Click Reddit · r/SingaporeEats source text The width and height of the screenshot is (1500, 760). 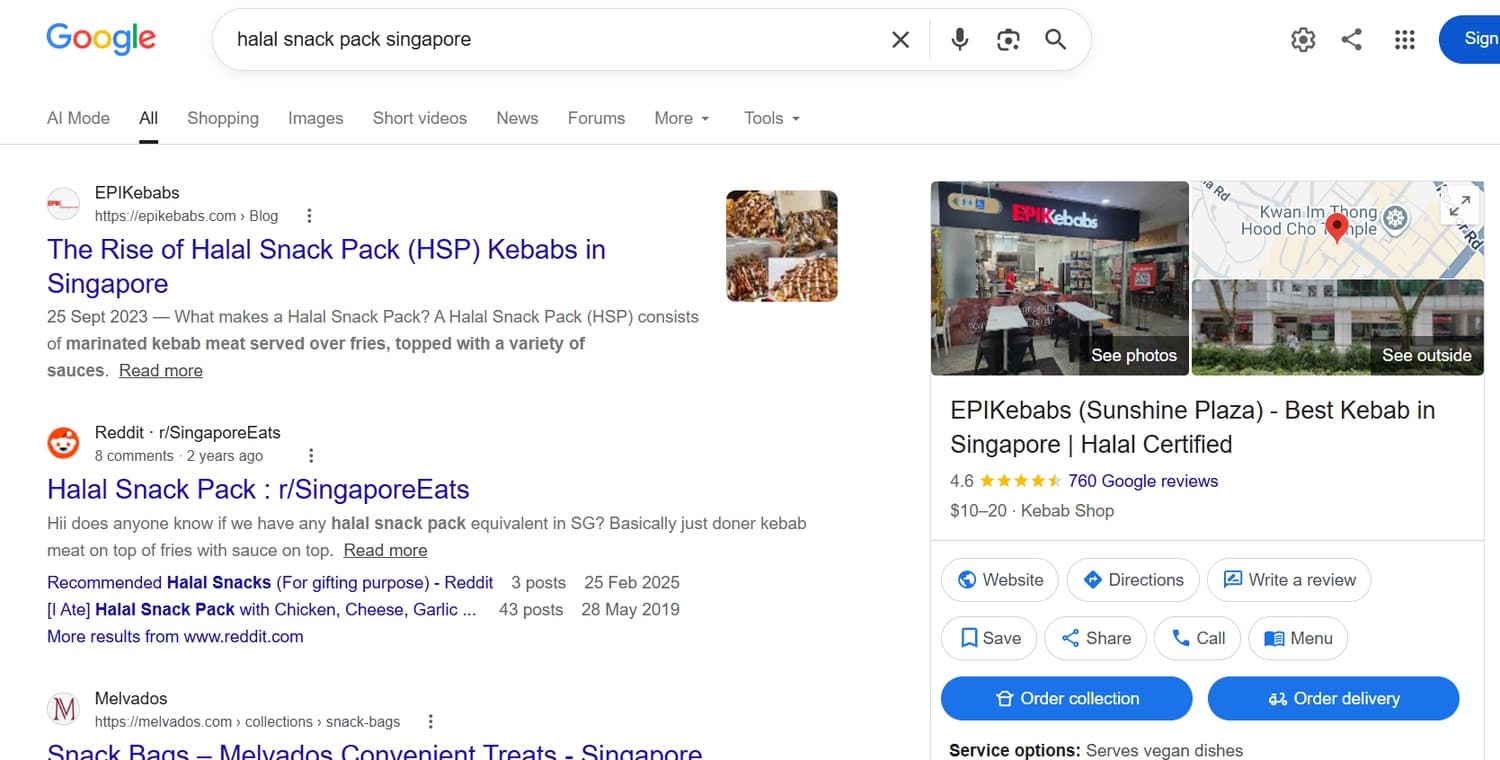187,433
